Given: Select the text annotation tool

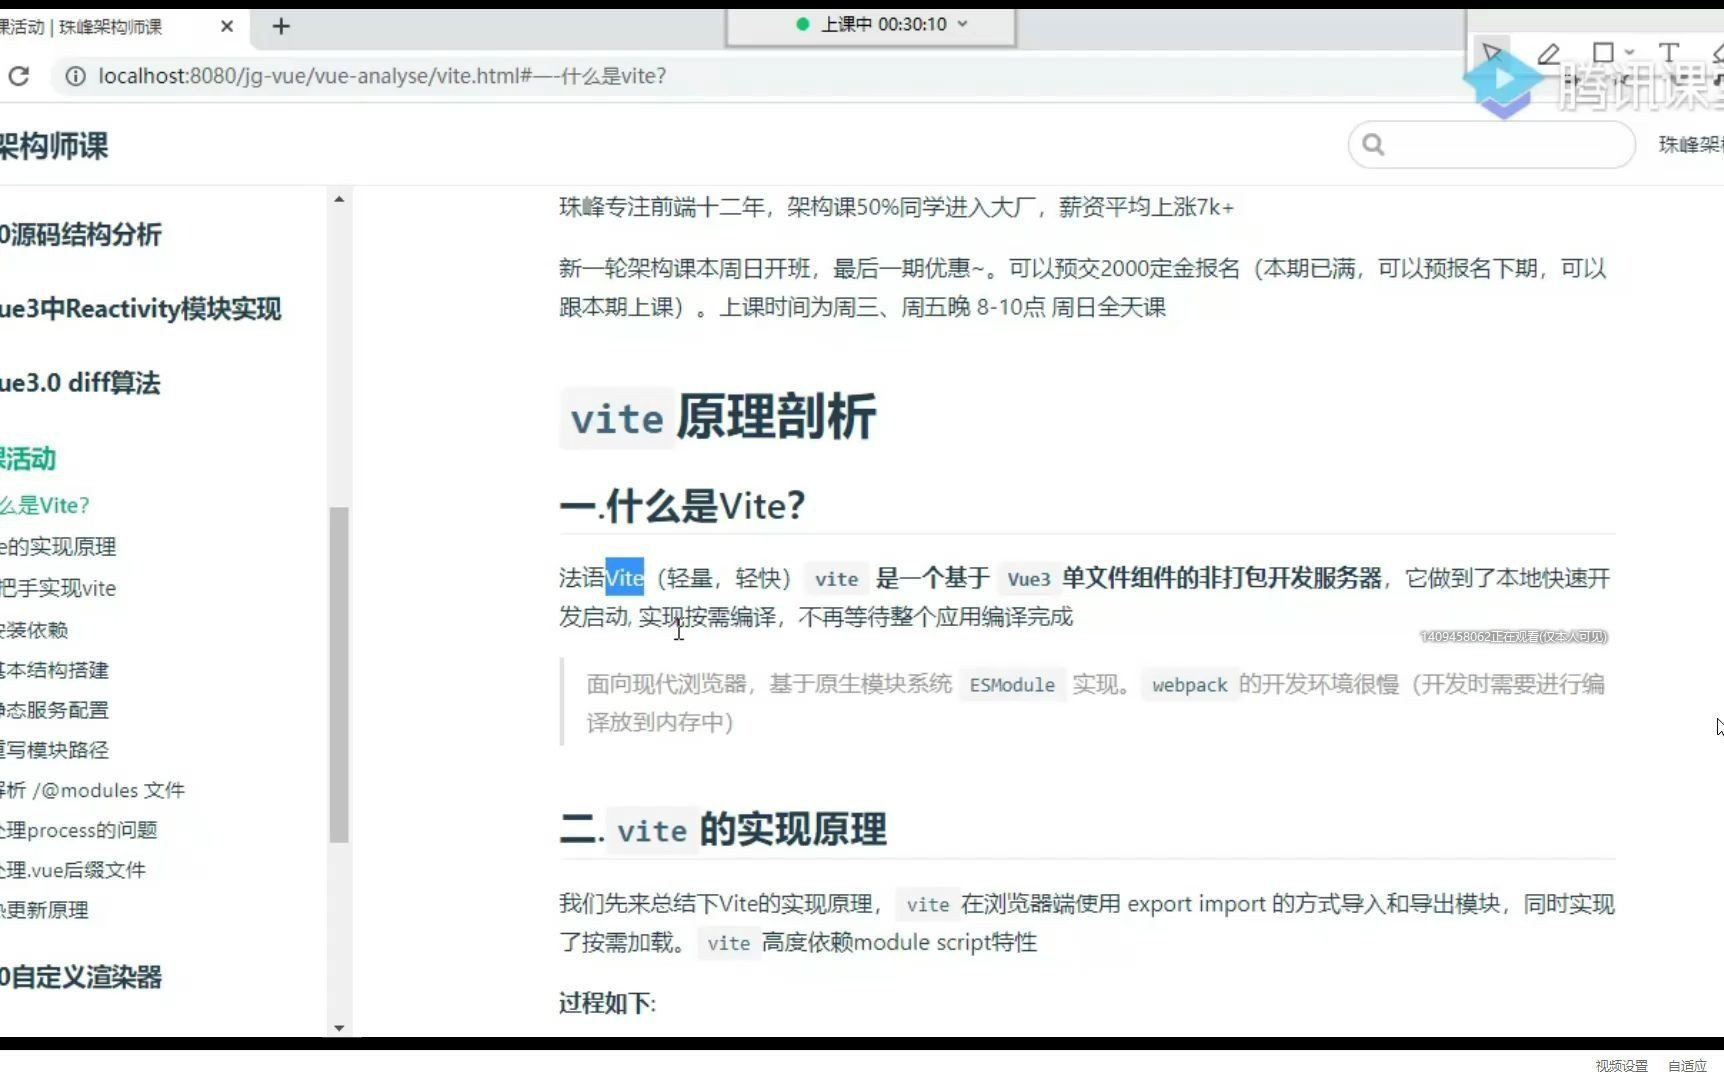Looking at the screenshot, I should (x=1668, y=52).
